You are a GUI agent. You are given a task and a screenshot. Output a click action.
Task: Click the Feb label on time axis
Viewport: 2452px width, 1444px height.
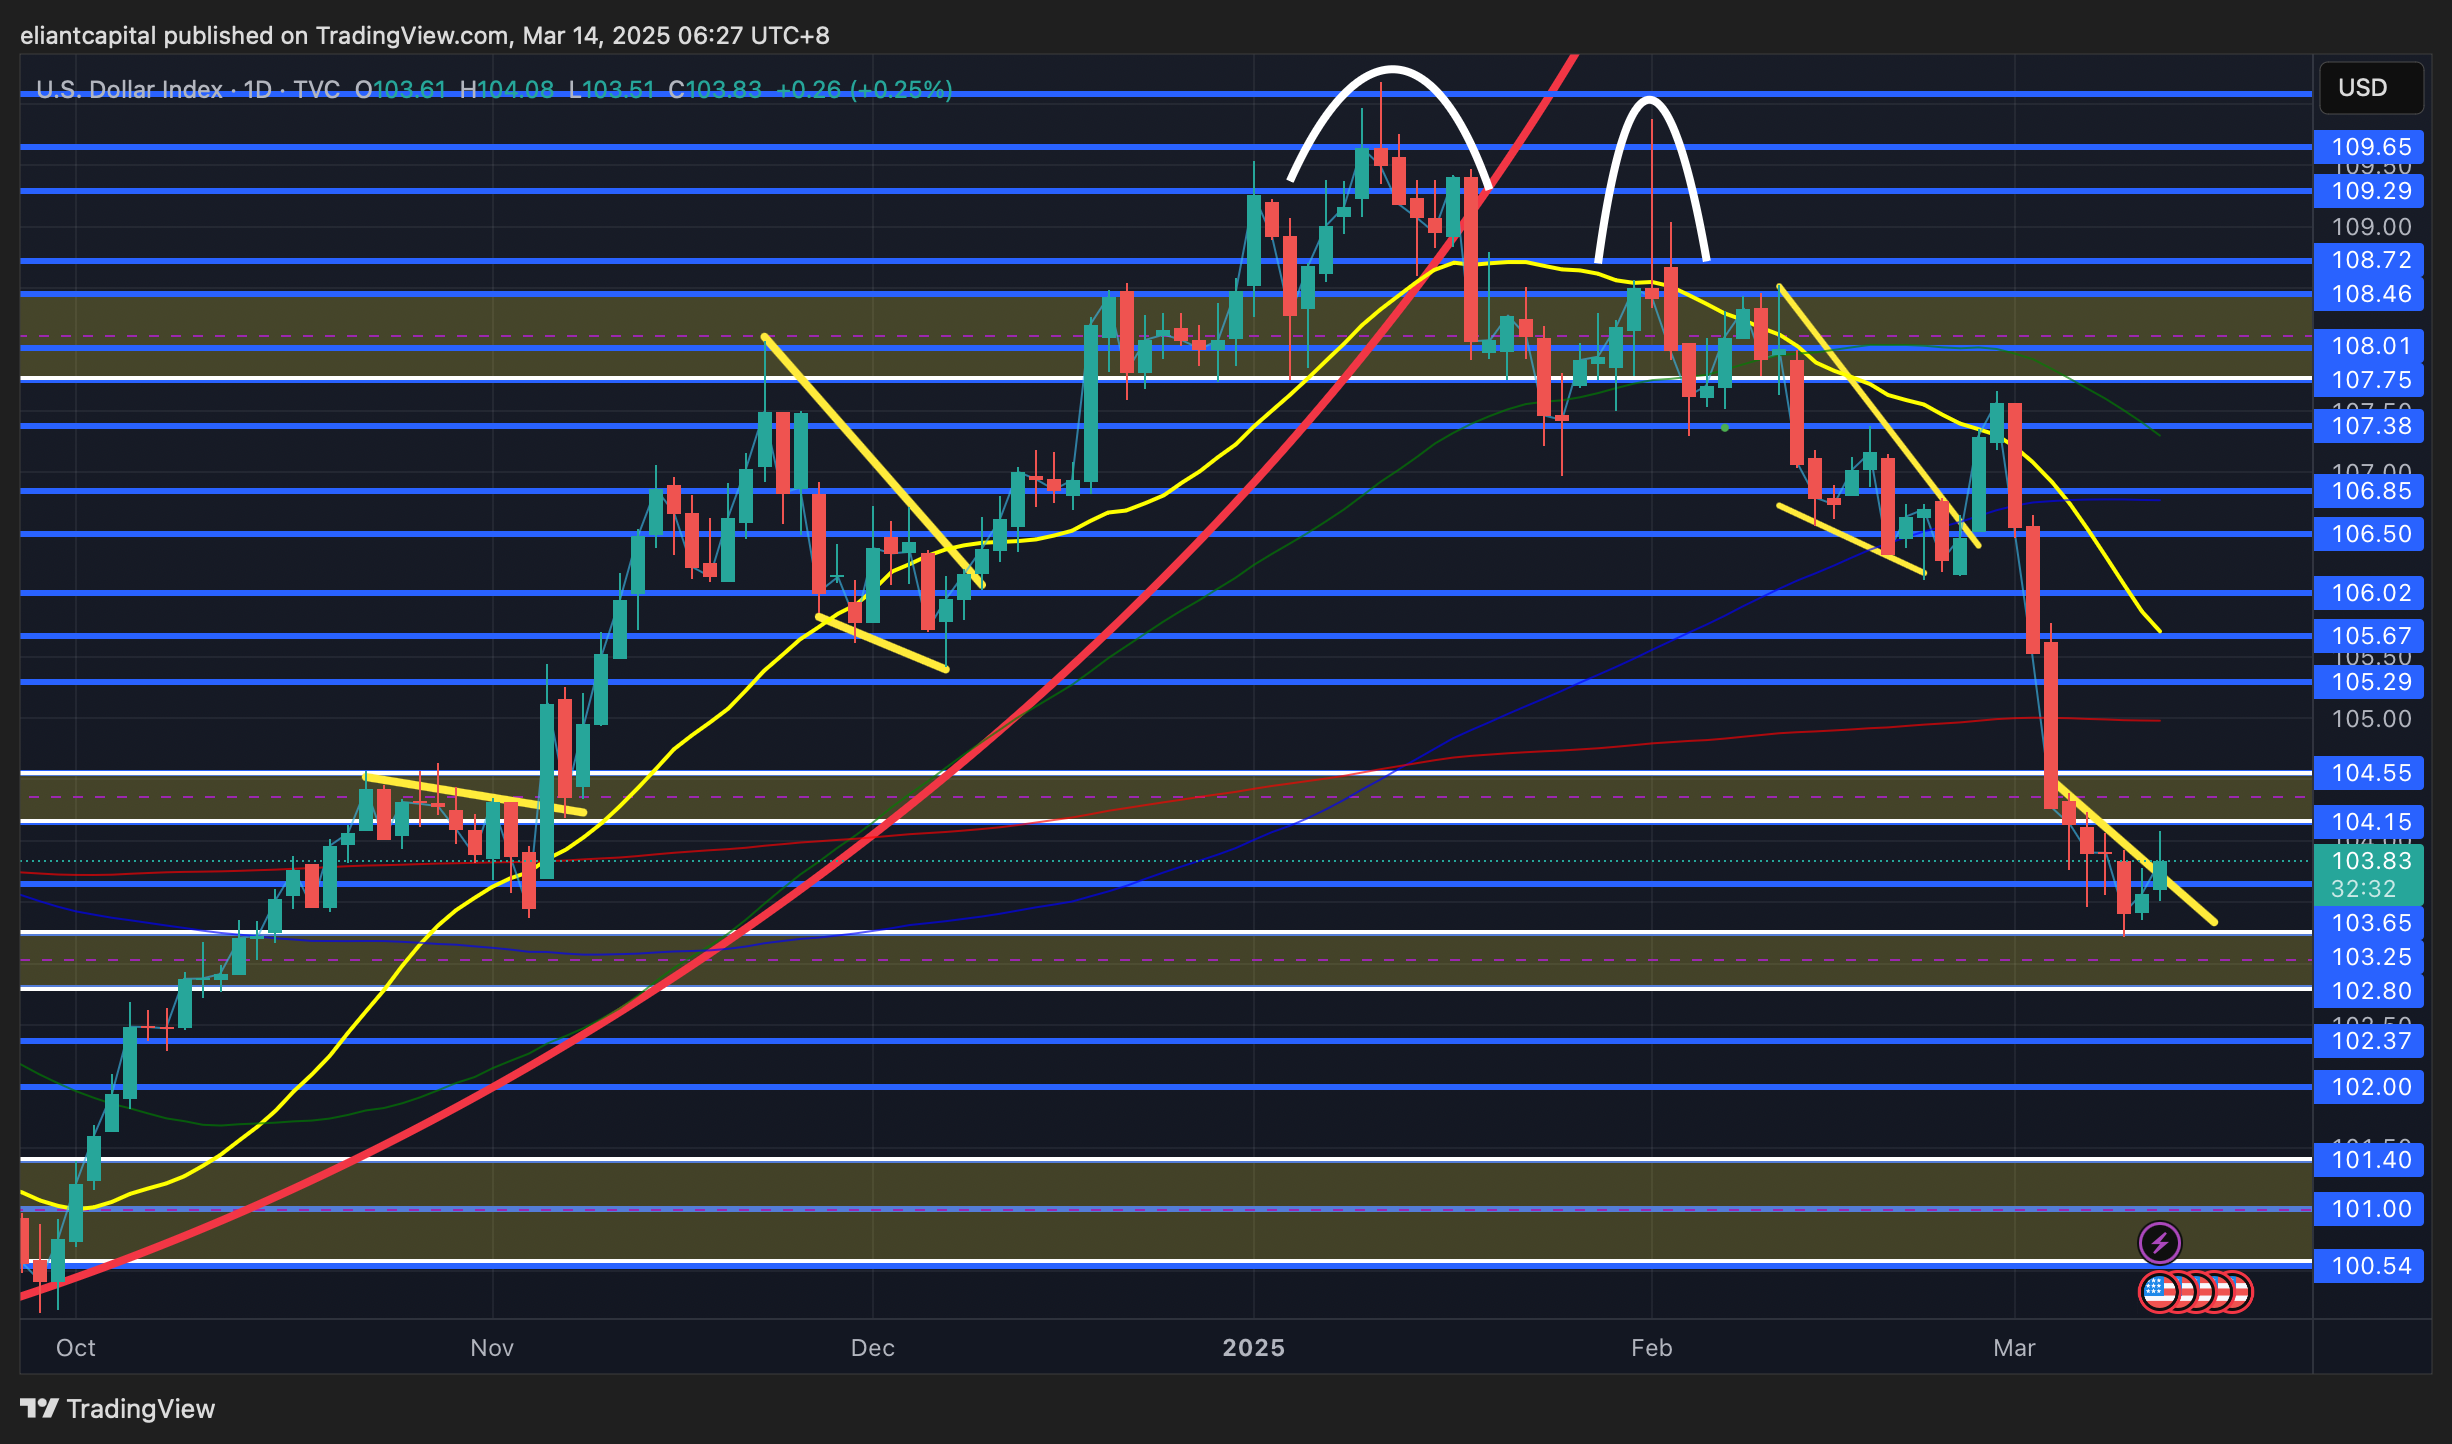coord(1651,1348)
